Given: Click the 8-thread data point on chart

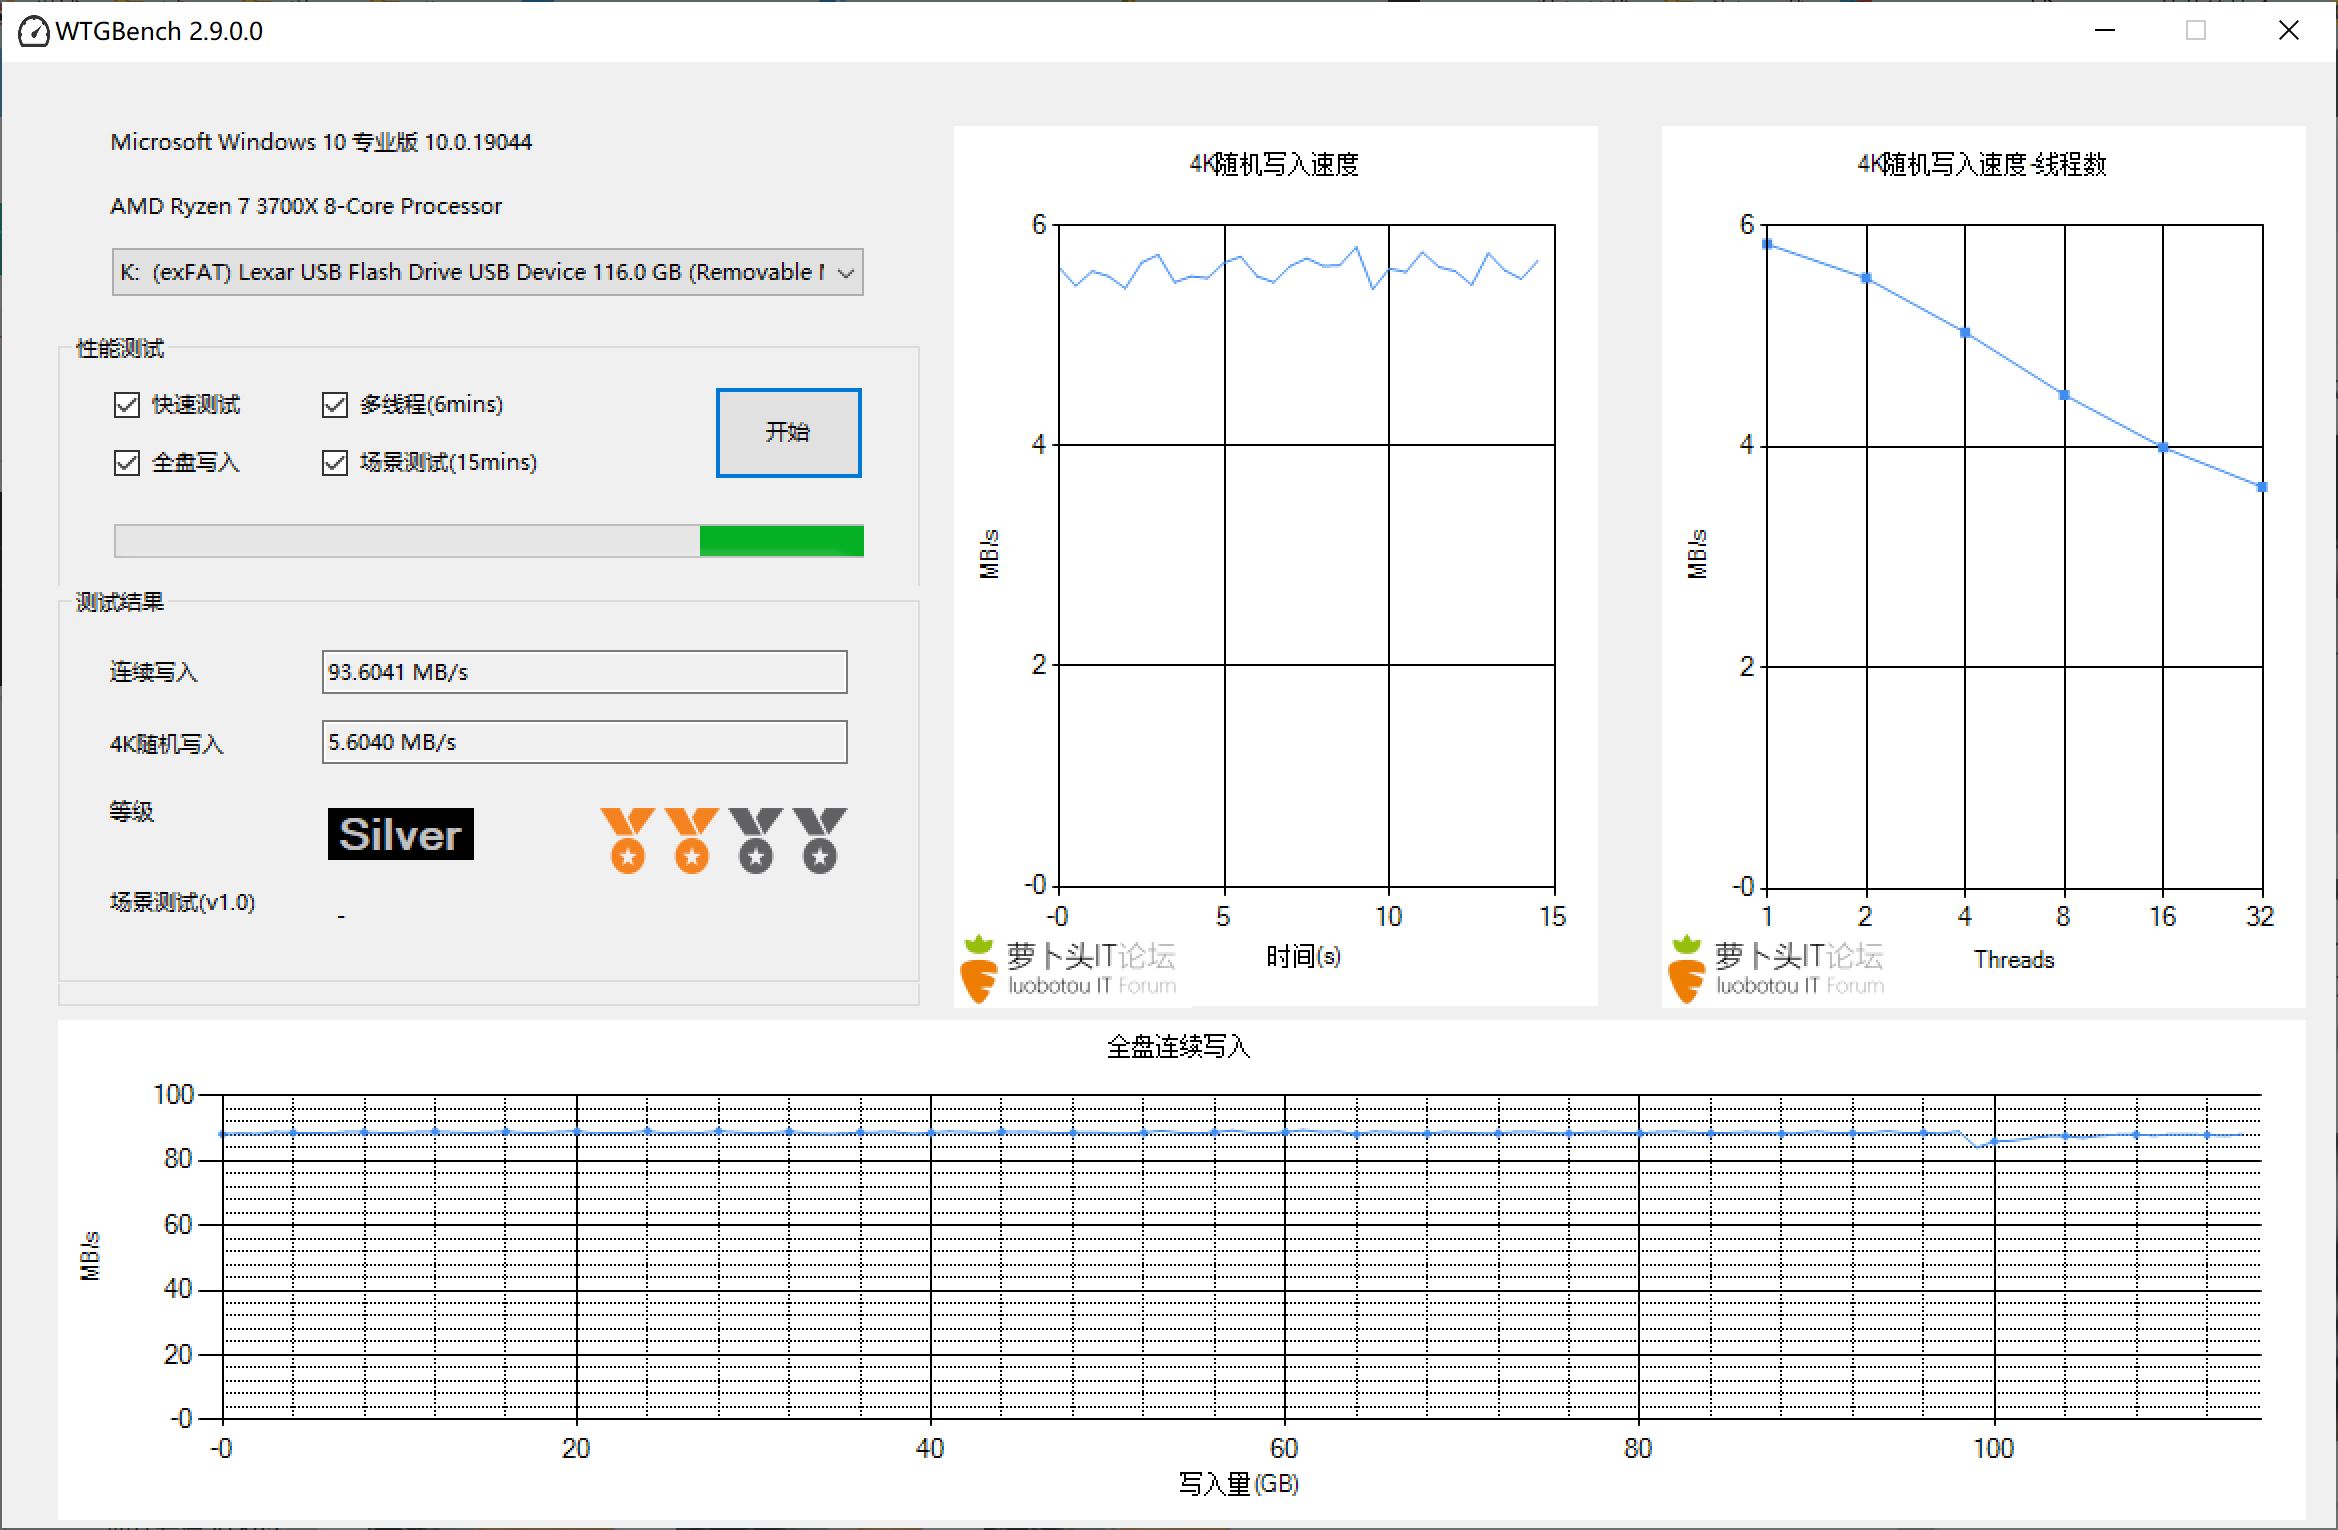Looking at the screenshot, I should click(2064, 395).
